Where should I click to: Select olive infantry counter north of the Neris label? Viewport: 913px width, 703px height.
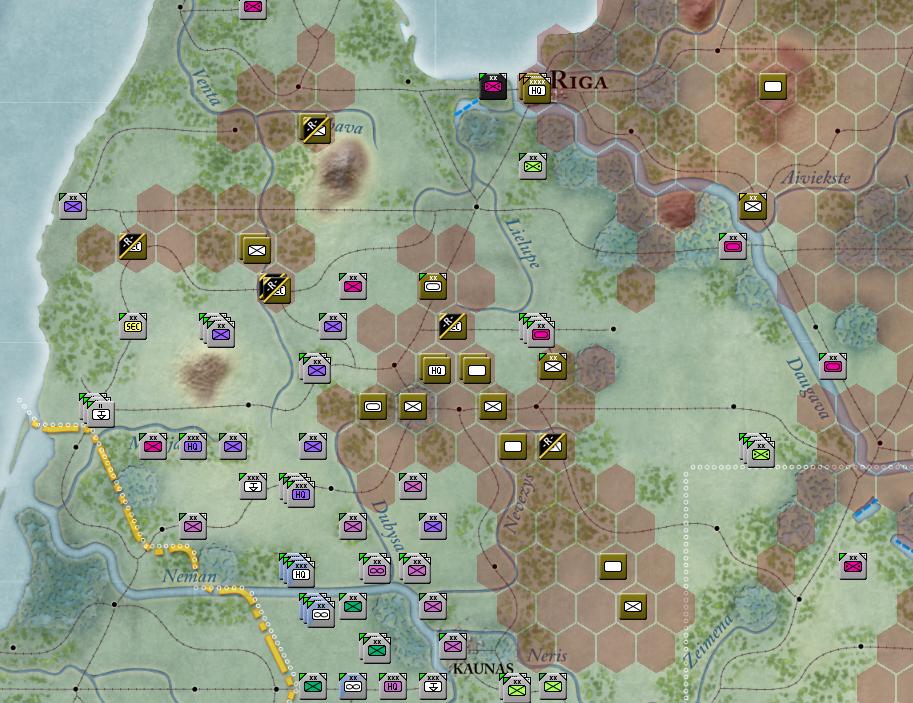[x=632, y=606]
